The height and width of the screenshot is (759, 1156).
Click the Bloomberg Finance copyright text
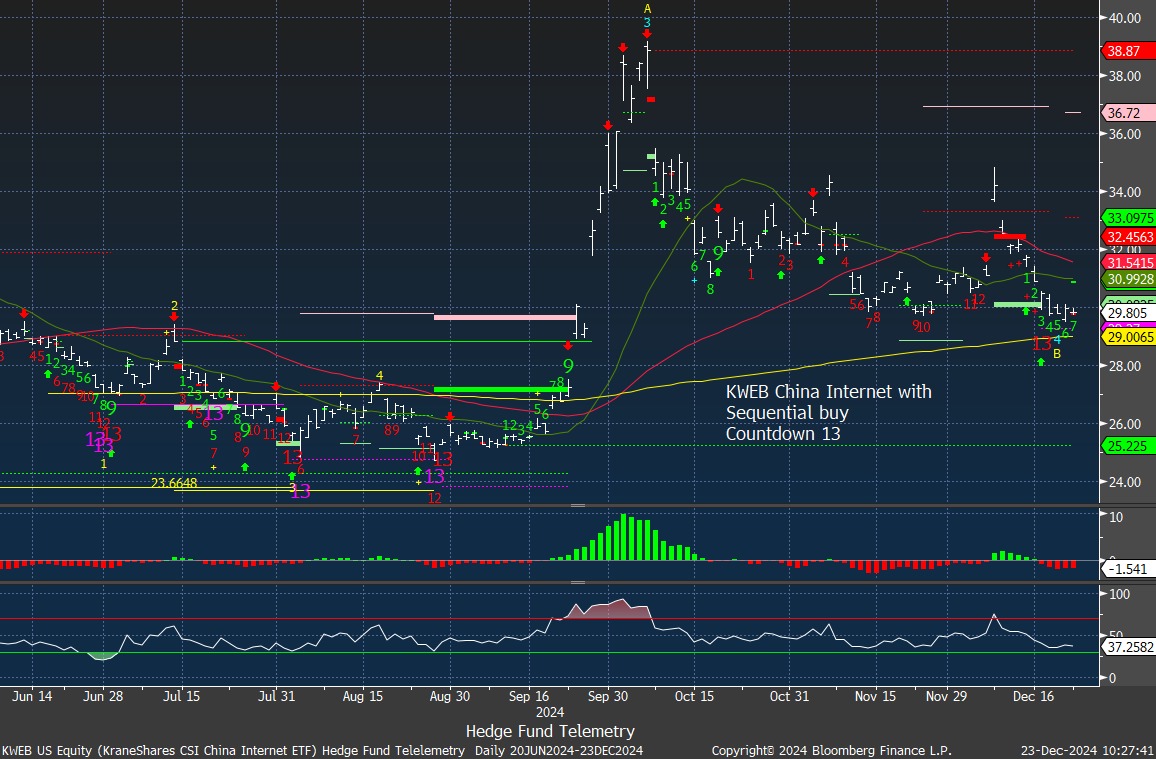point(831,750)
